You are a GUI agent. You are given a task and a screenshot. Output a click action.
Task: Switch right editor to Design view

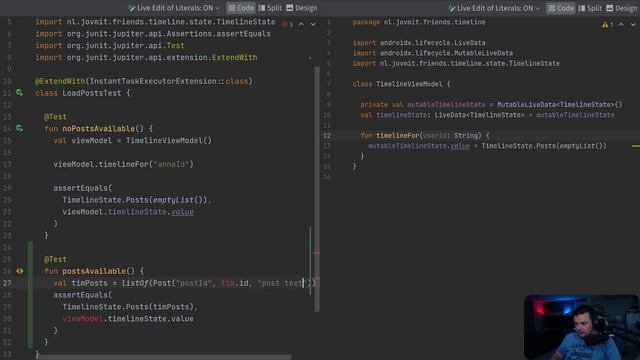point(621,8)
